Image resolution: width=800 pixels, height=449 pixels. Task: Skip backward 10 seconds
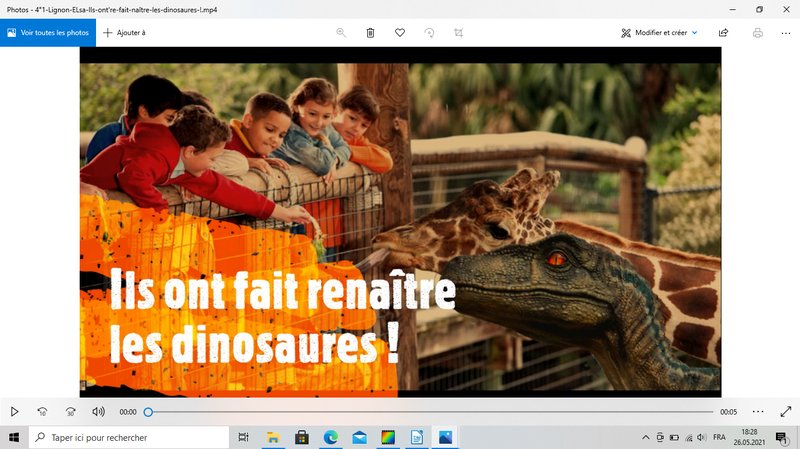pyautogui.click(x=42, y=411)
